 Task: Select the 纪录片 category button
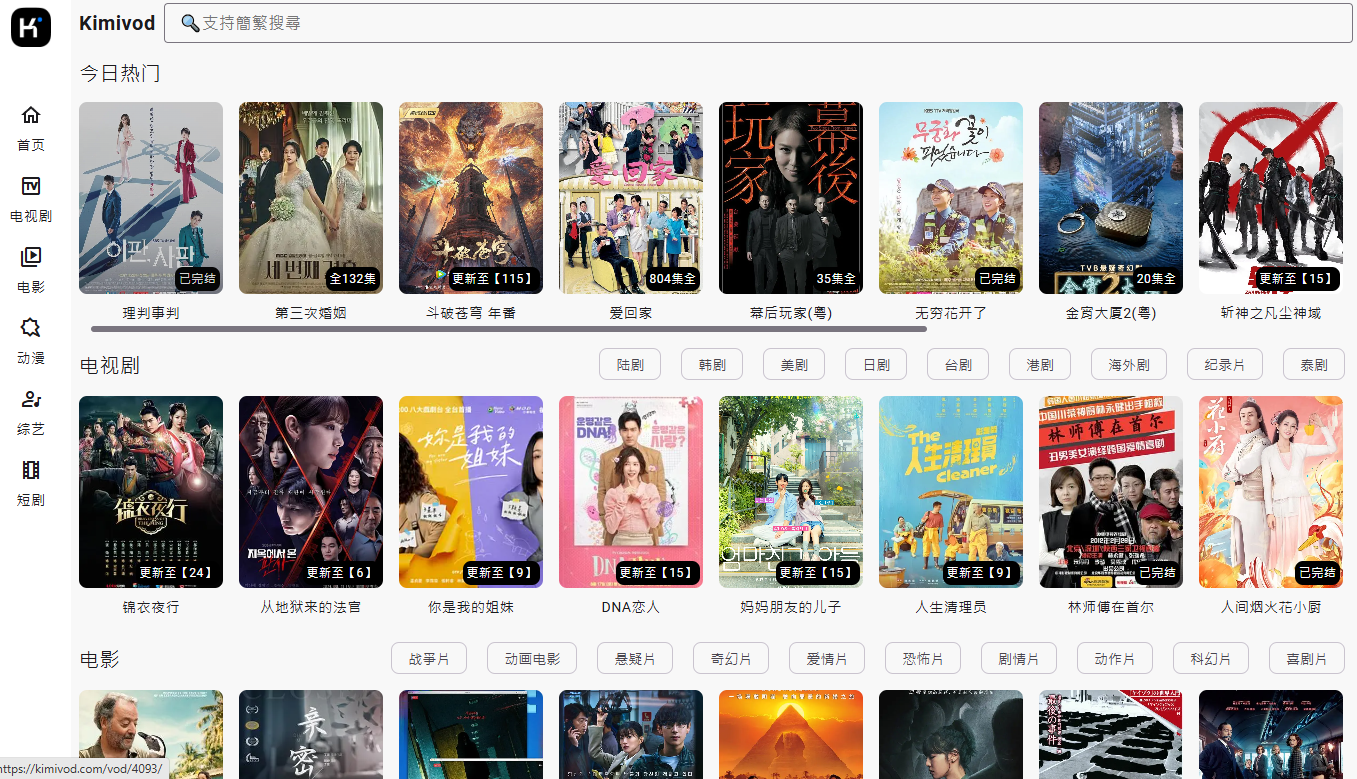click(x=1225, y=365)
